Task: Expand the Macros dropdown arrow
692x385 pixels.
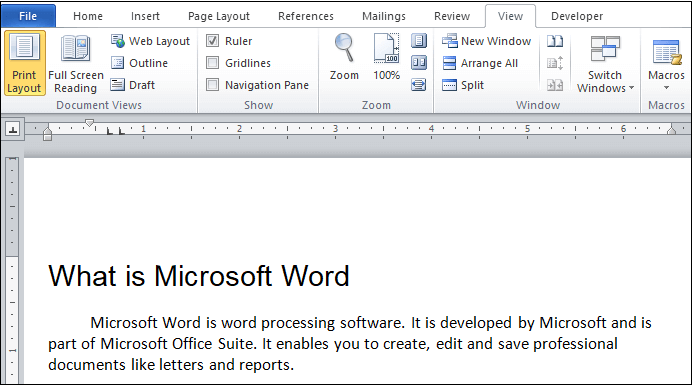Action: click(666, 87)
